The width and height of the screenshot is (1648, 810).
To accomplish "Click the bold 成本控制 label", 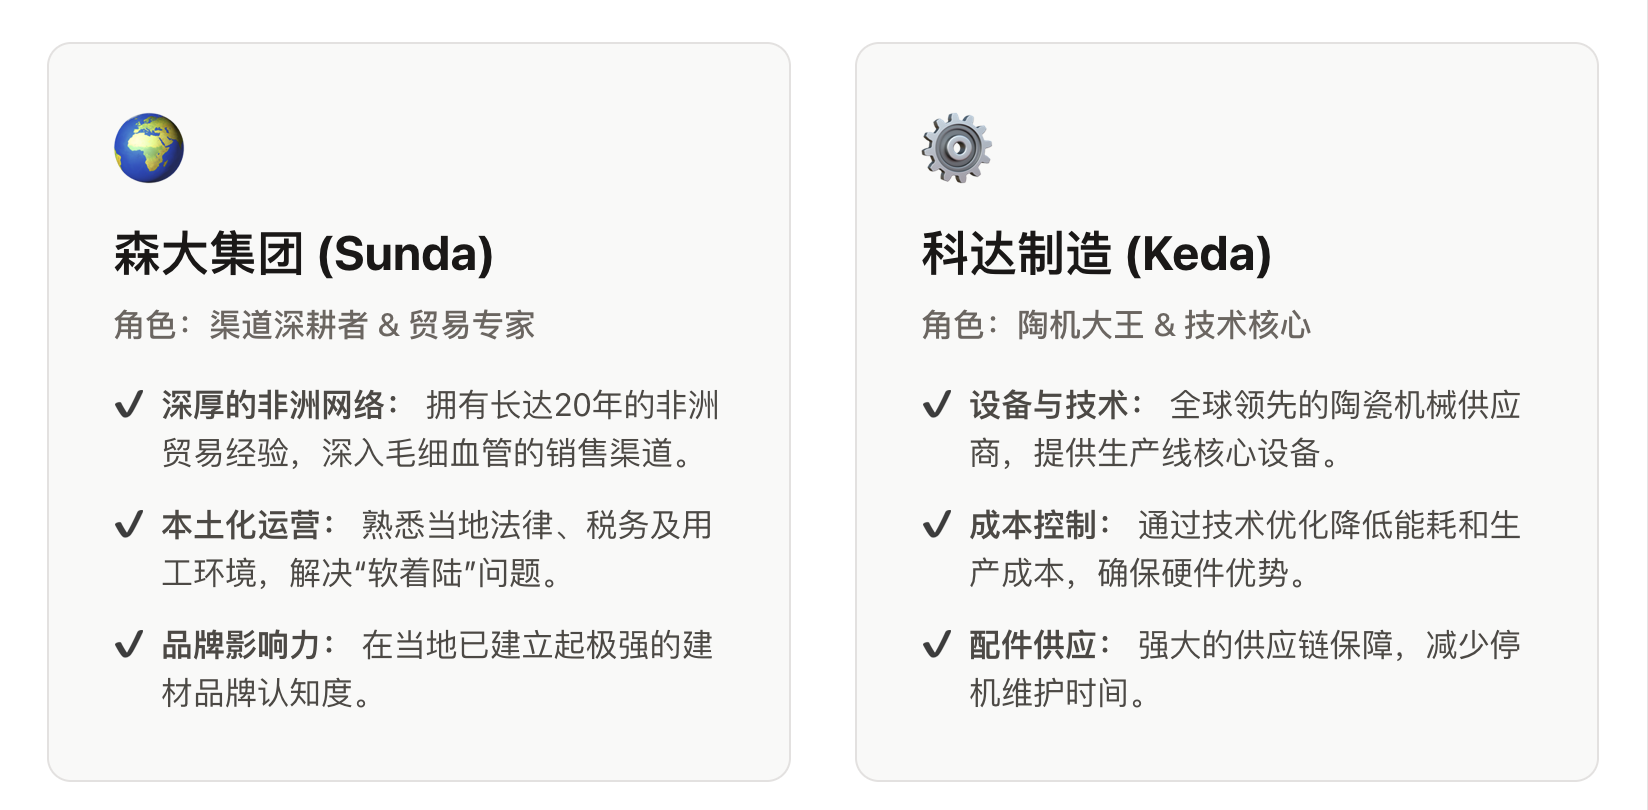I will click(x=1033, y=525).
